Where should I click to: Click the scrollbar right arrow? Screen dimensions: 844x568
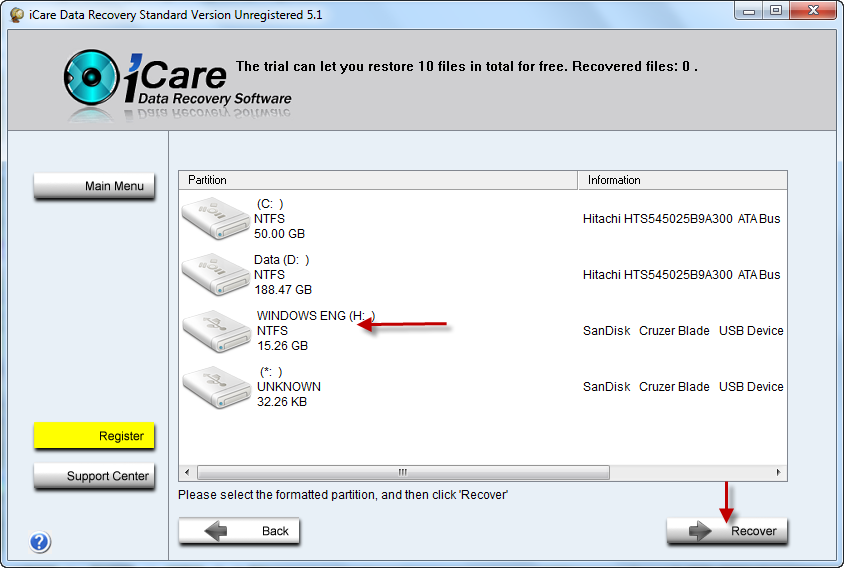(778, 472)
